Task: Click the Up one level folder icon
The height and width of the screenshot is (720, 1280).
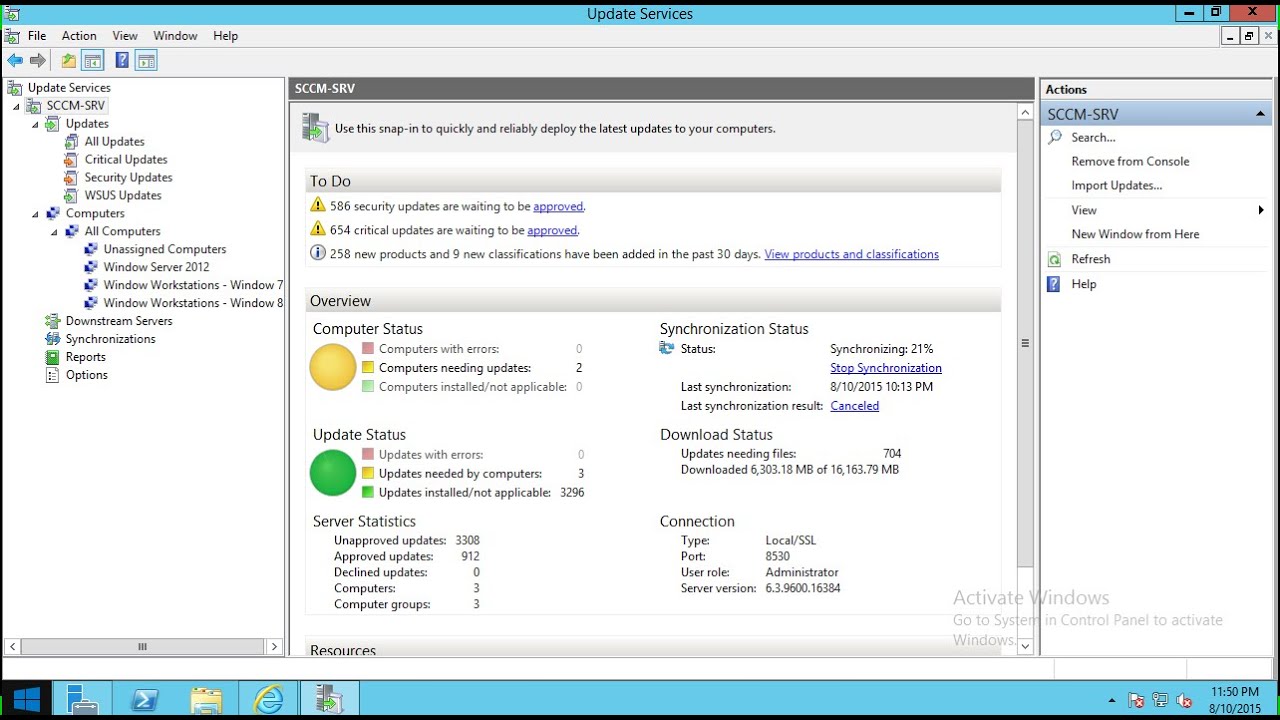Action: click(68, 61)
